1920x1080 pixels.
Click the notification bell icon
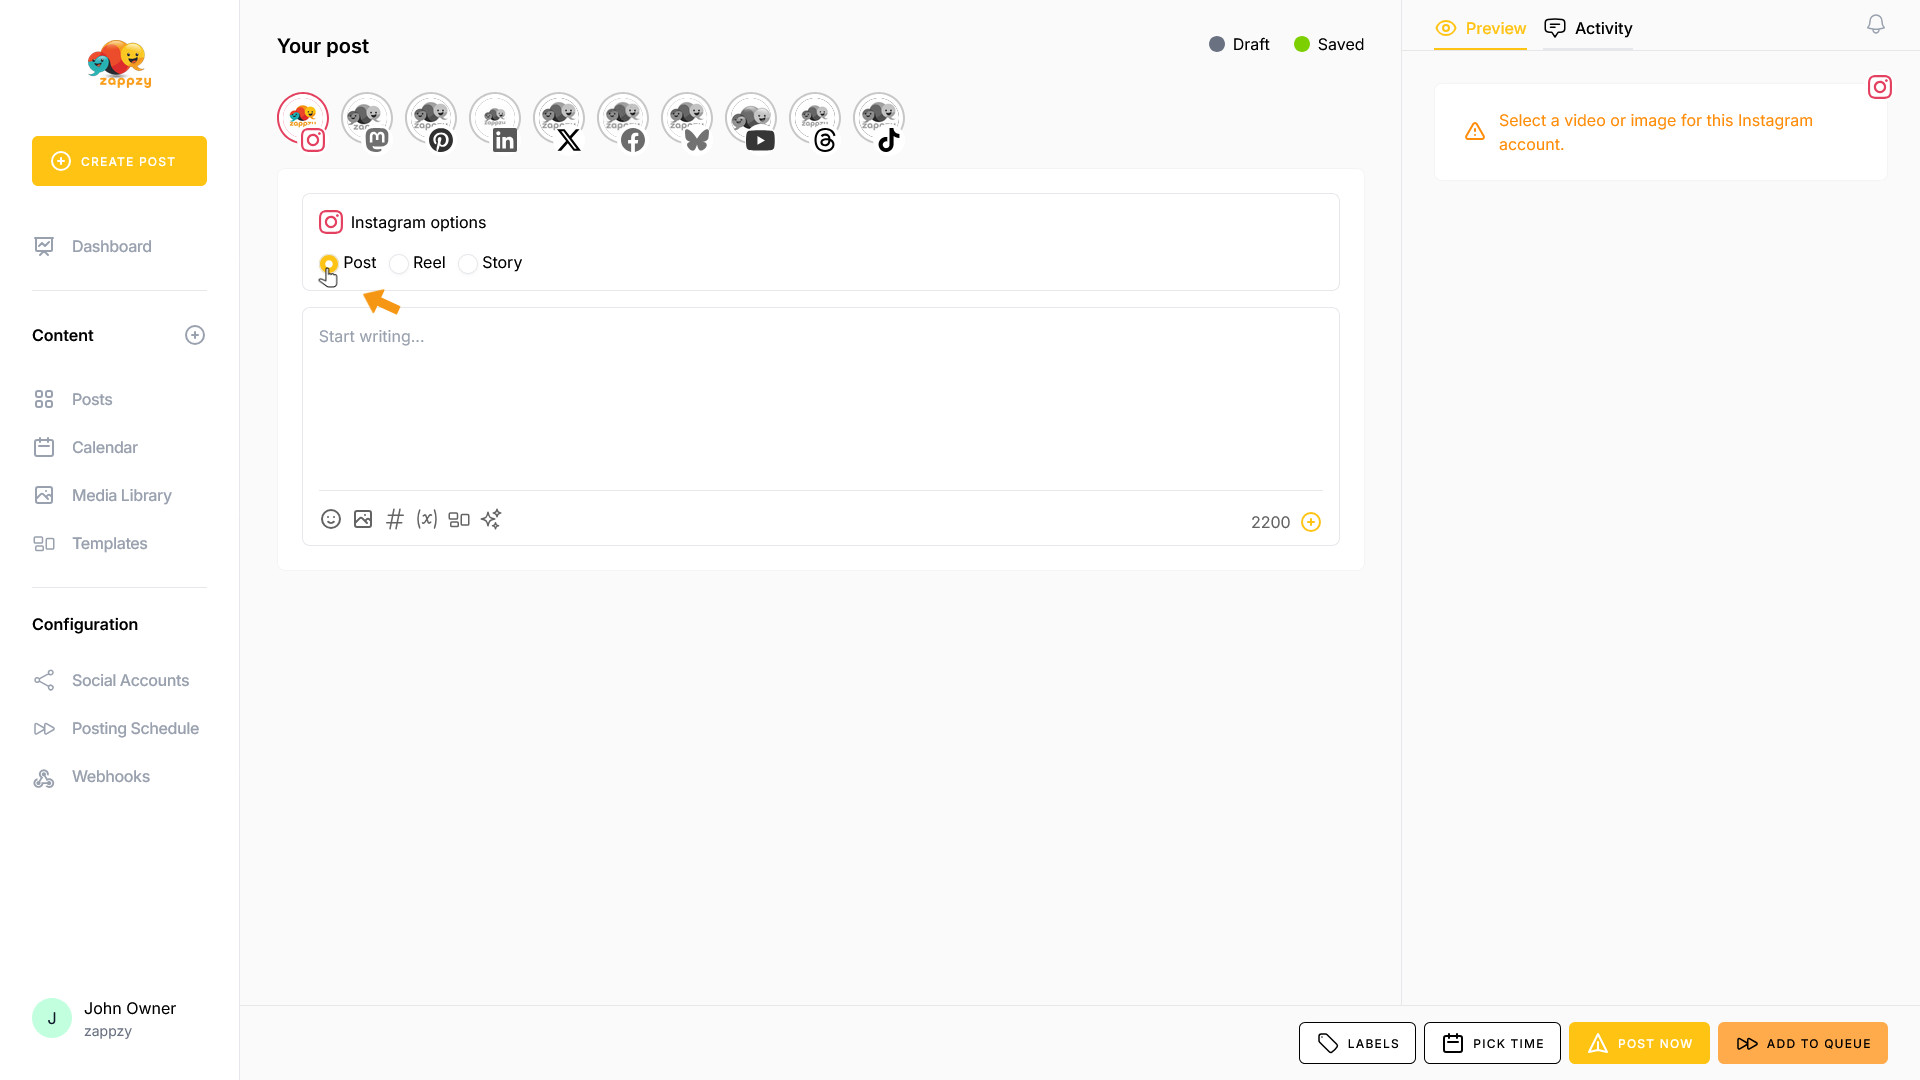(1876, 25)
